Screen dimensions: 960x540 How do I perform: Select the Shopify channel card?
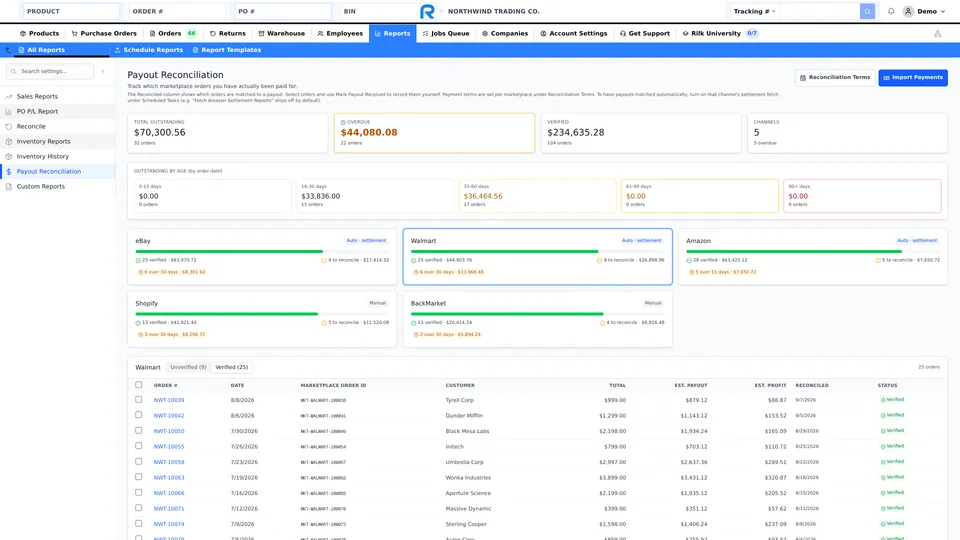click(262, 320)
